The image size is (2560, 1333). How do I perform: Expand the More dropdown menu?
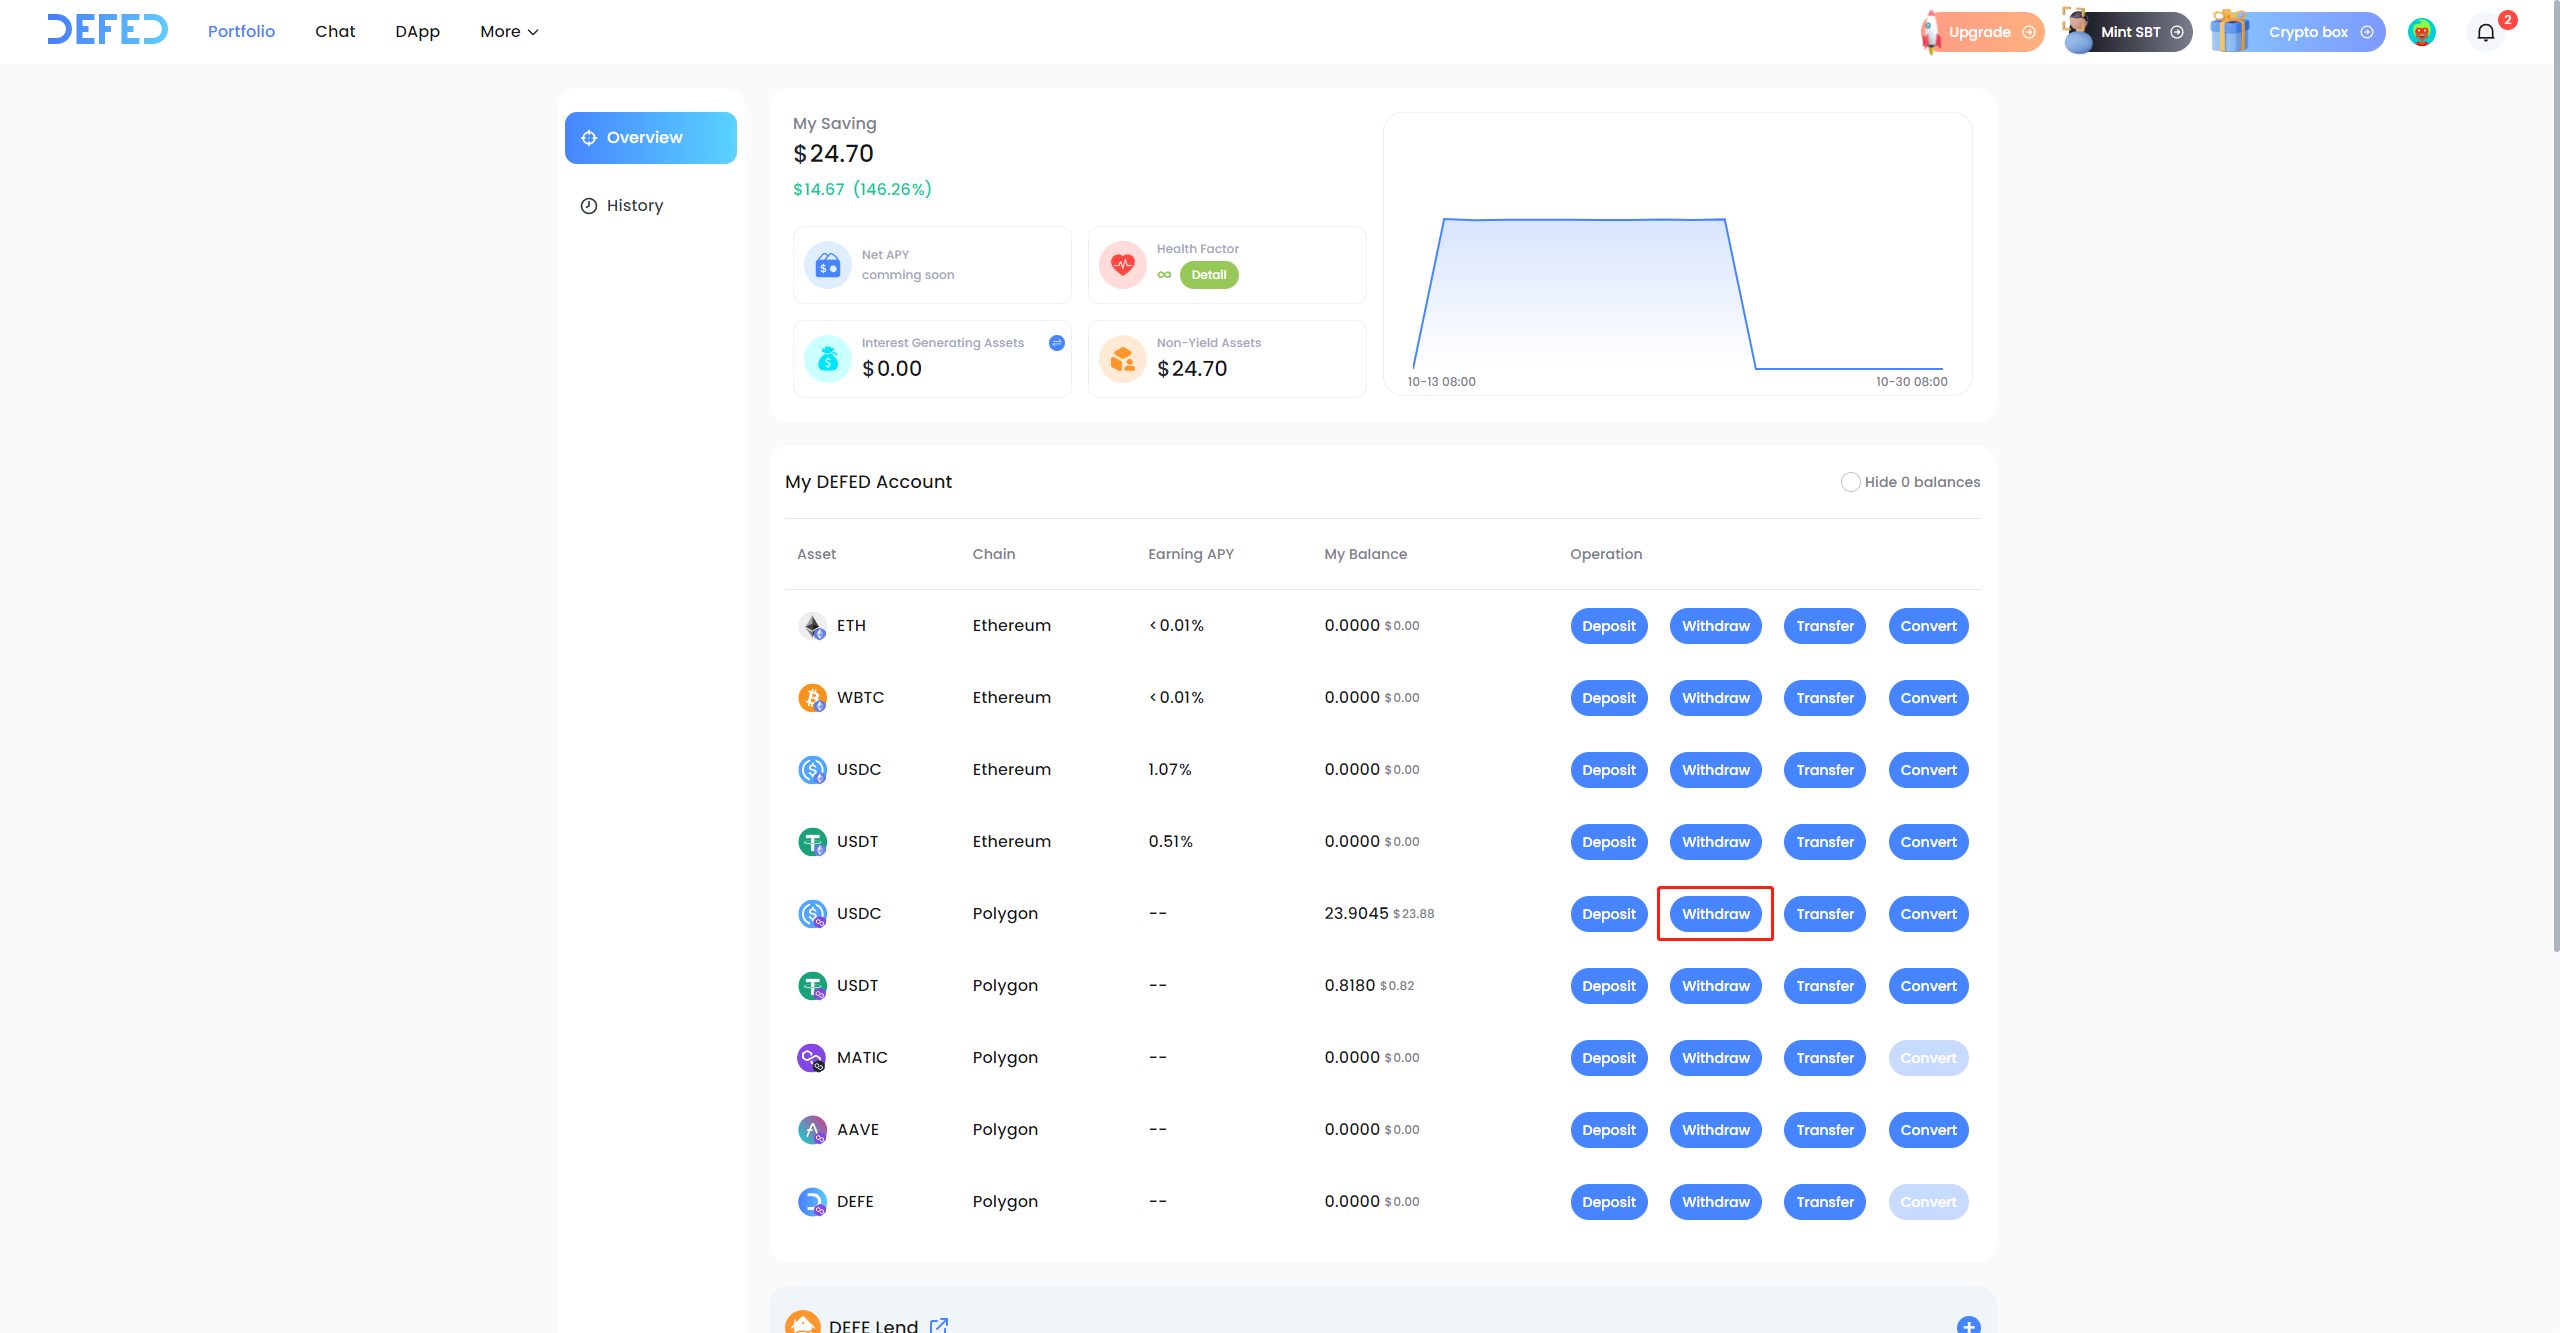click(509, 32)
